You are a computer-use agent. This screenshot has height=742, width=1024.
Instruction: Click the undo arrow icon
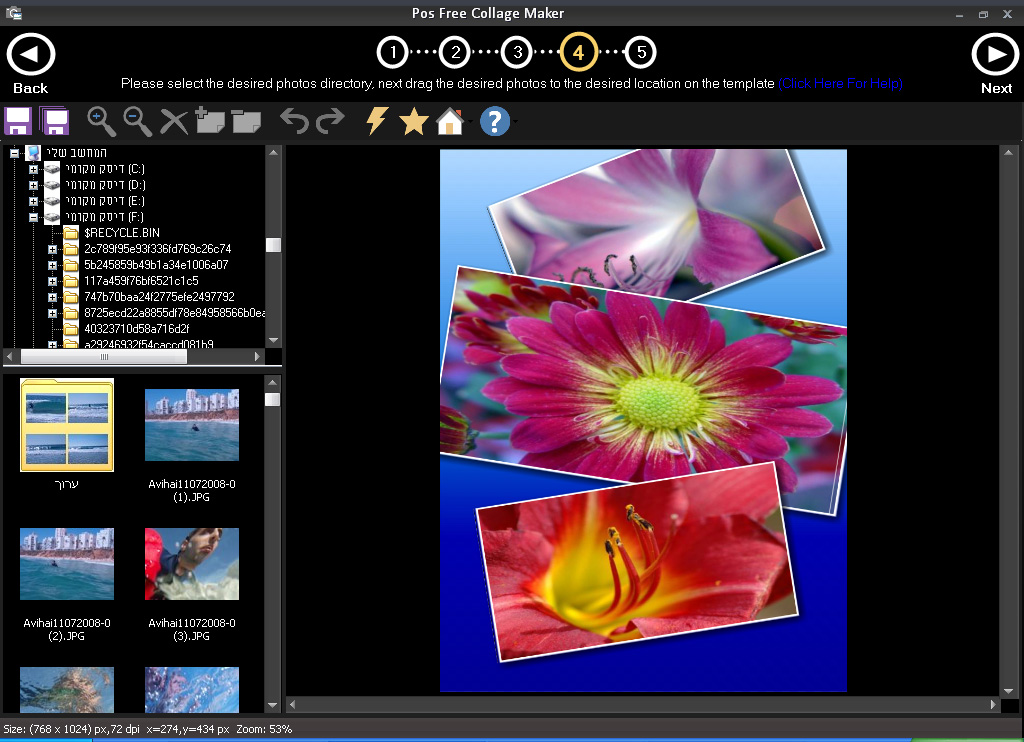pos(294,121)
